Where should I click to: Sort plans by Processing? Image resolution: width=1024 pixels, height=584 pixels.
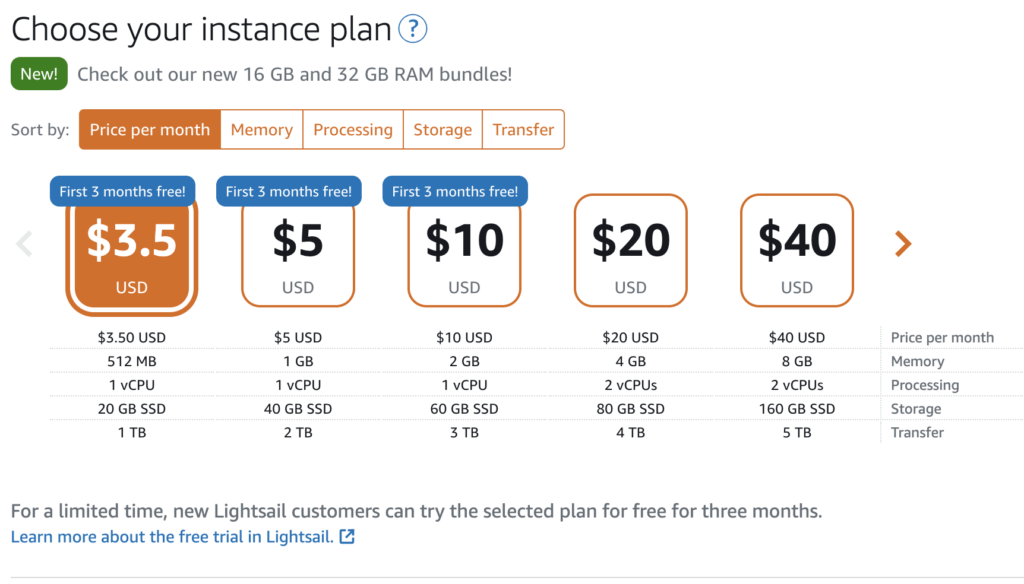[353, 130]
